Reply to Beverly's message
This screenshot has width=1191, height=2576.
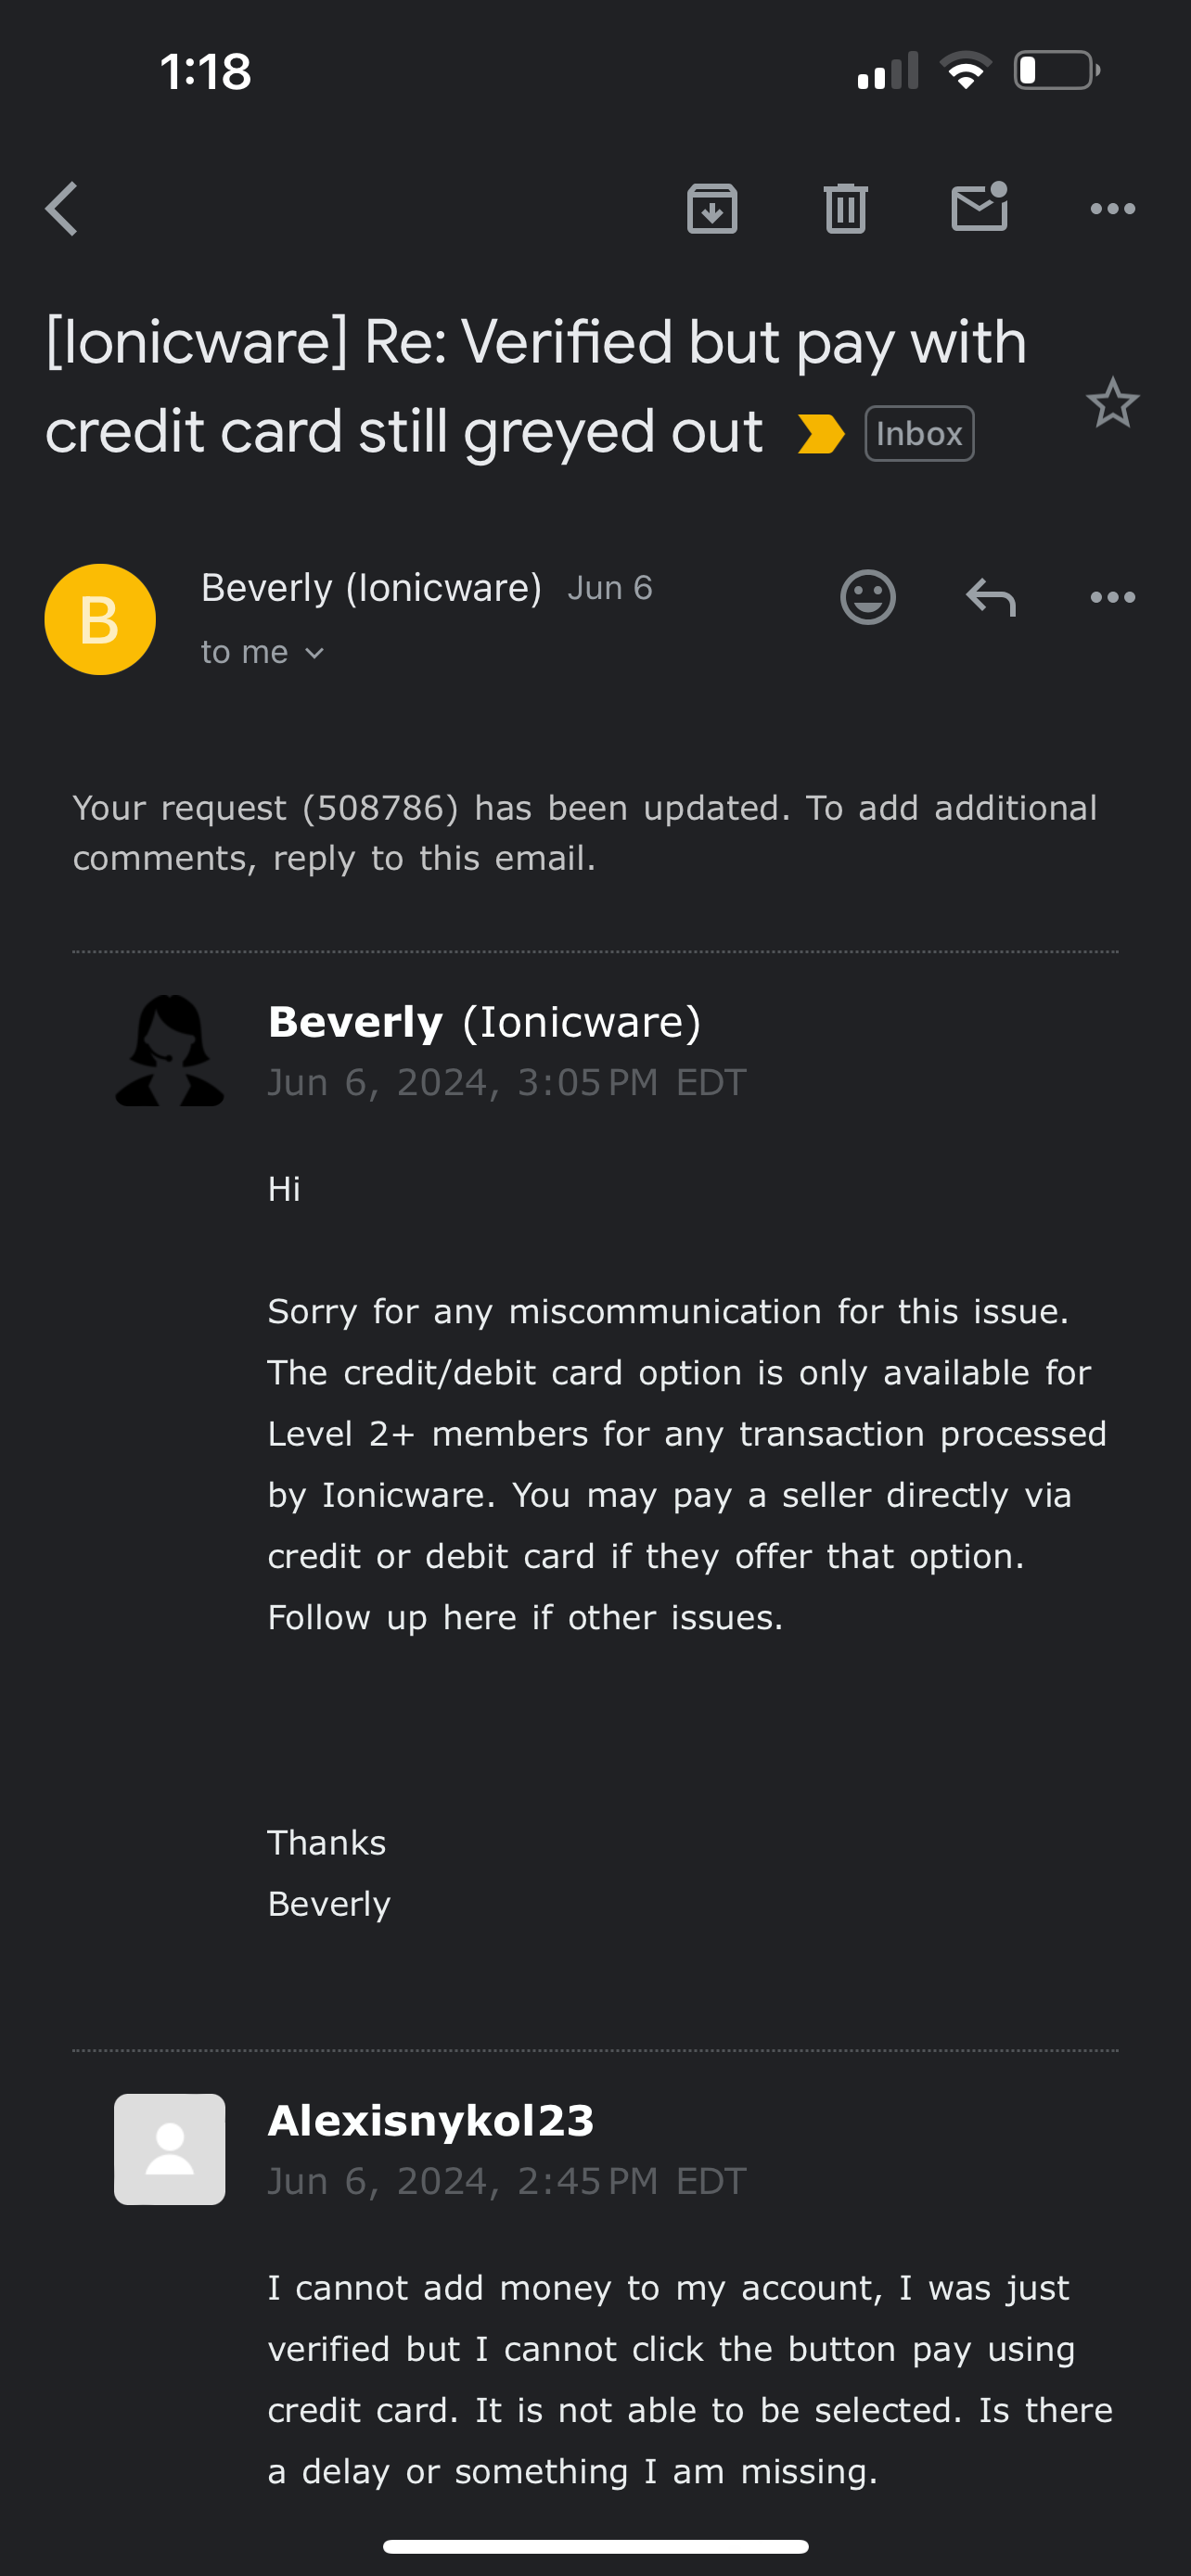click(990, 598)
